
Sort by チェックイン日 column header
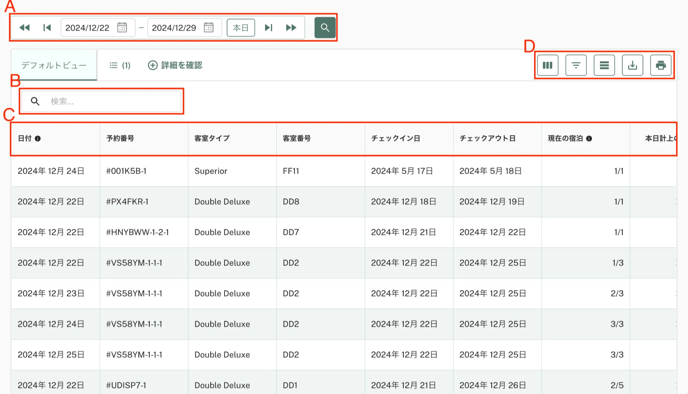(x=395, y=139)
